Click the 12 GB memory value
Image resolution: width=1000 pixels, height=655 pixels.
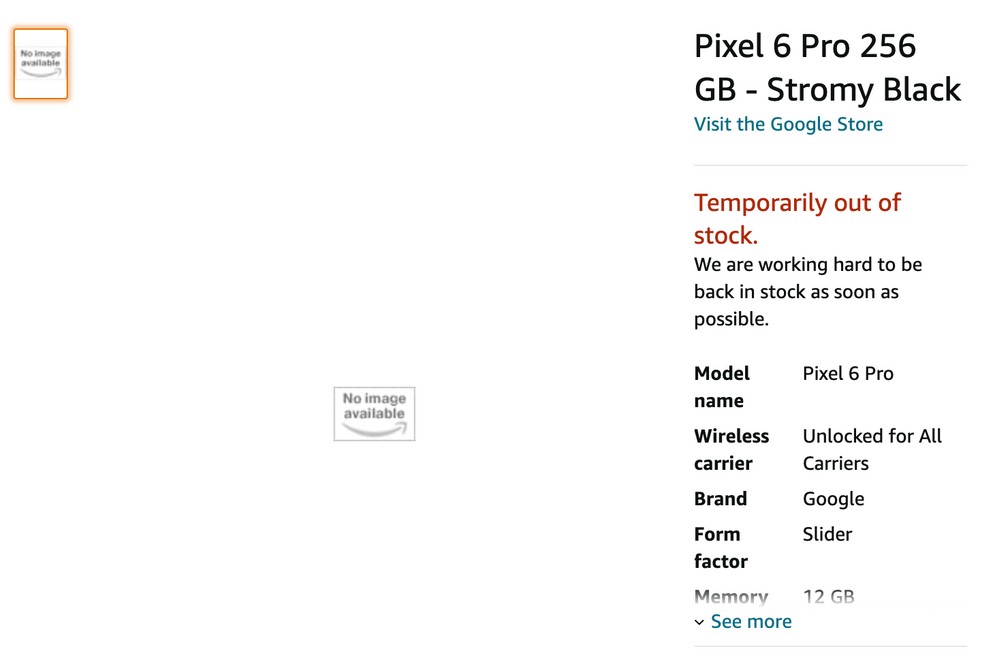tap(828, 596)
